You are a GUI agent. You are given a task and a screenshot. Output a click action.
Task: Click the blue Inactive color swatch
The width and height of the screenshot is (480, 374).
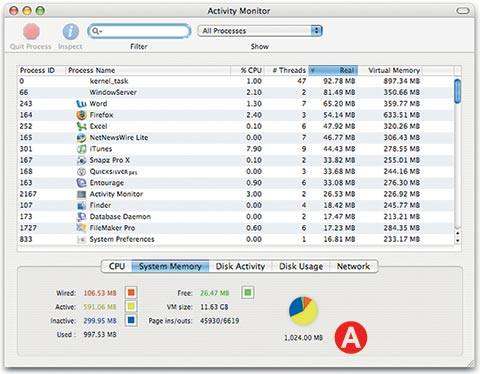tap(131, 320)
